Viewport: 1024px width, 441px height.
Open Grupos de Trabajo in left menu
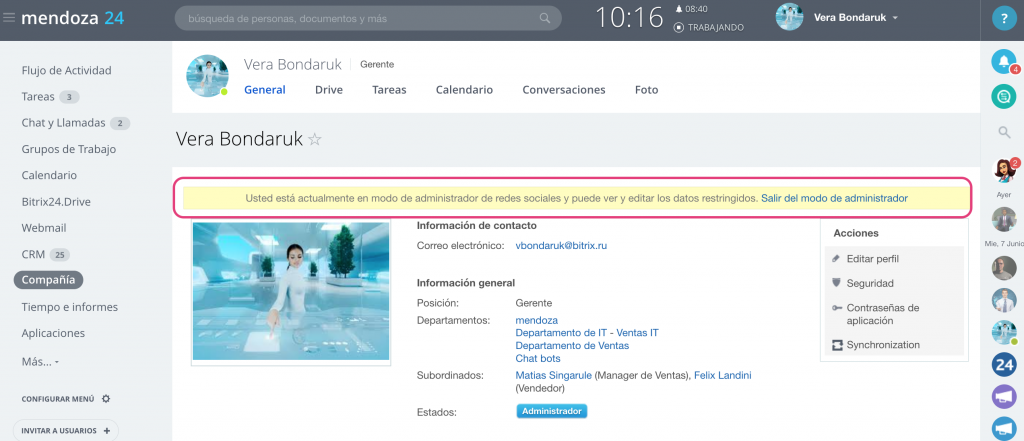[69, 149]
